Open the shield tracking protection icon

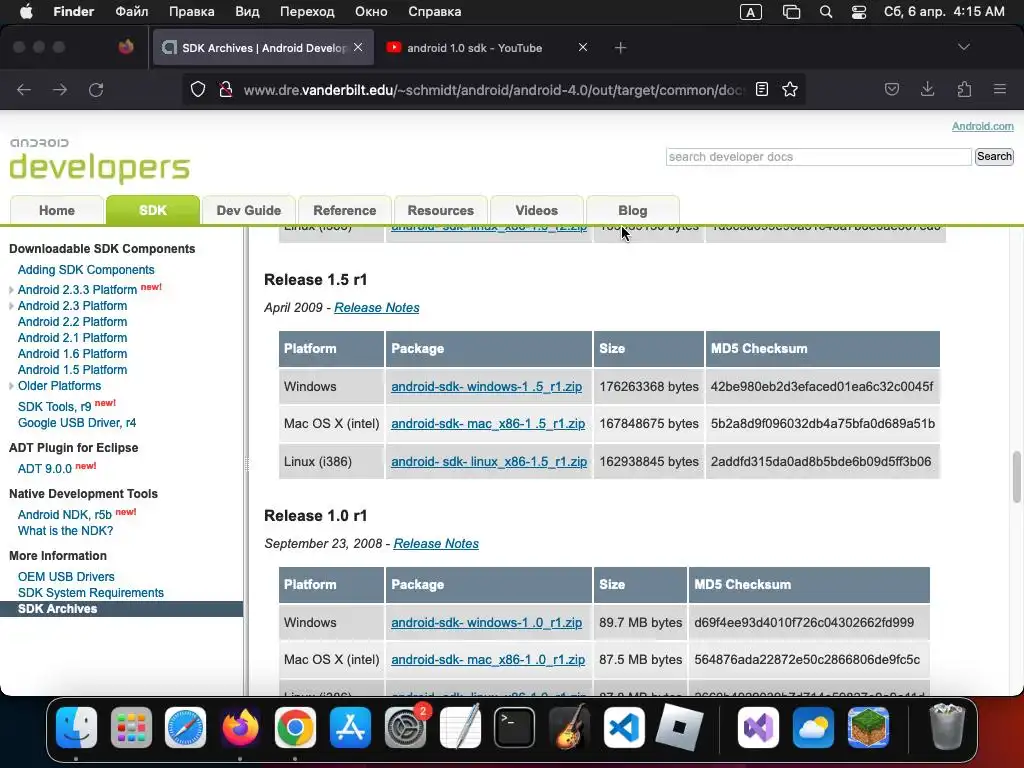198,89
